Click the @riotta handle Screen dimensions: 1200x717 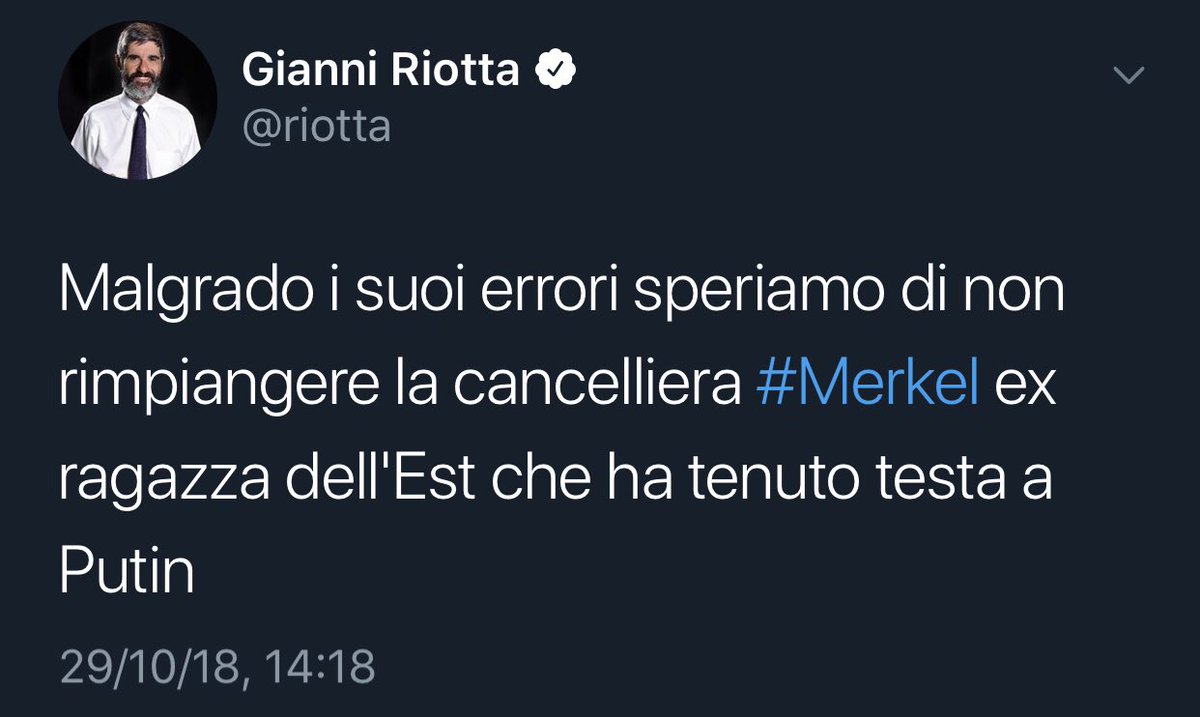tap(317, 127)
